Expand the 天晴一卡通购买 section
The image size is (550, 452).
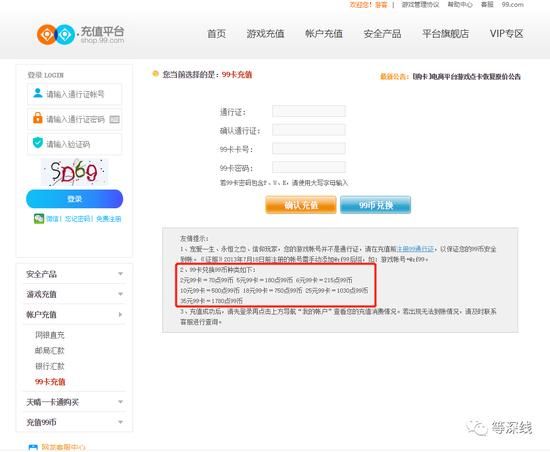tap(74, 402)
